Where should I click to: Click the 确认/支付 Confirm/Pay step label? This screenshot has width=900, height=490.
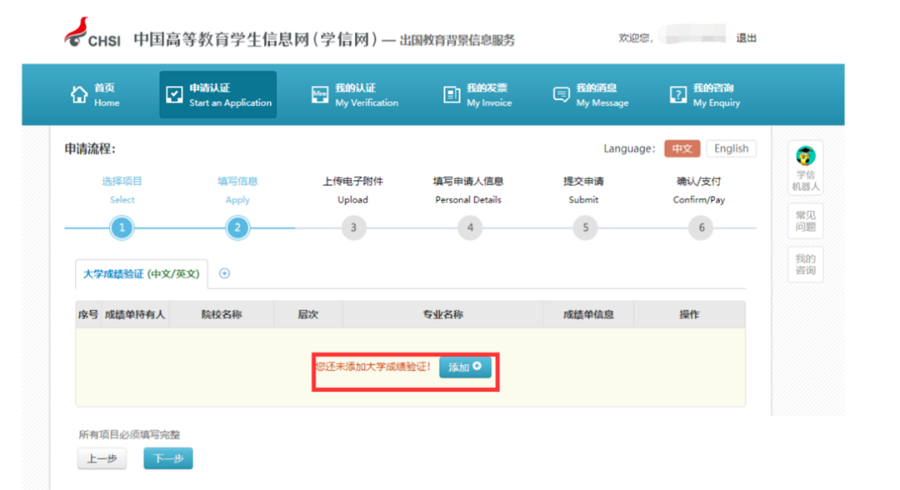(699, 190)
